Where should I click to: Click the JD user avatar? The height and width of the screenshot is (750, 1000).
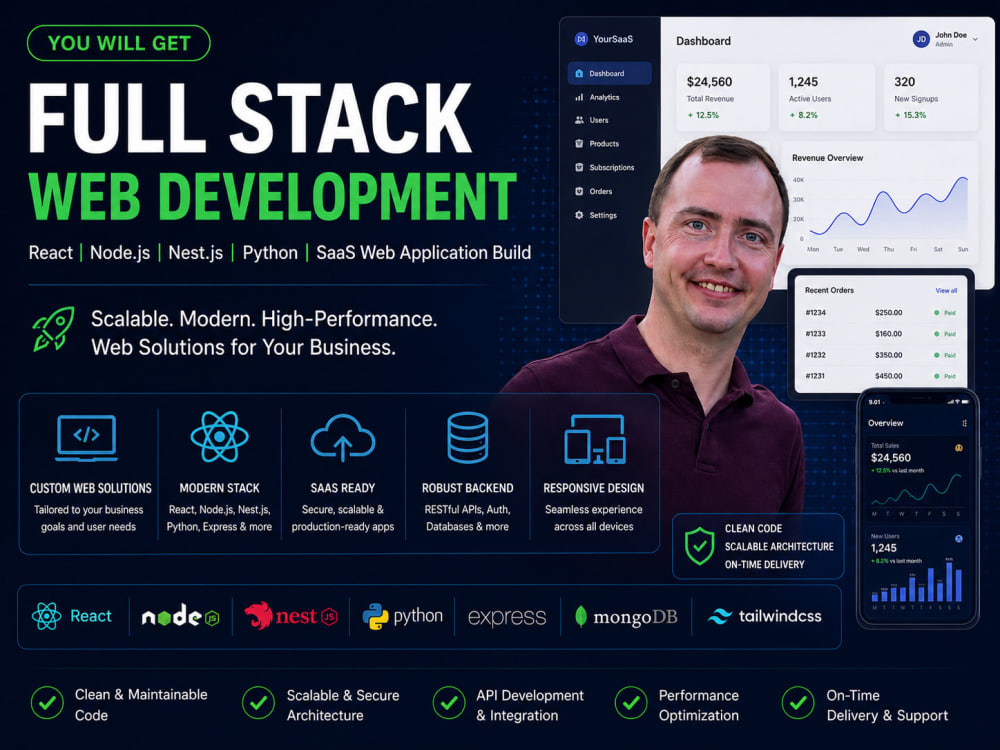point(921,39)
